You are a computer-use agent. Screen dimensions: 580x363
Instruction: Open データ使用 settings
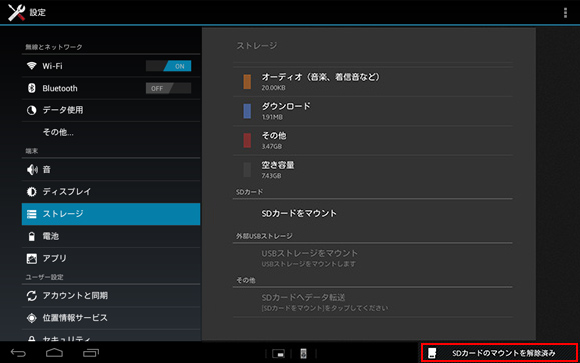tap(111, 110)
